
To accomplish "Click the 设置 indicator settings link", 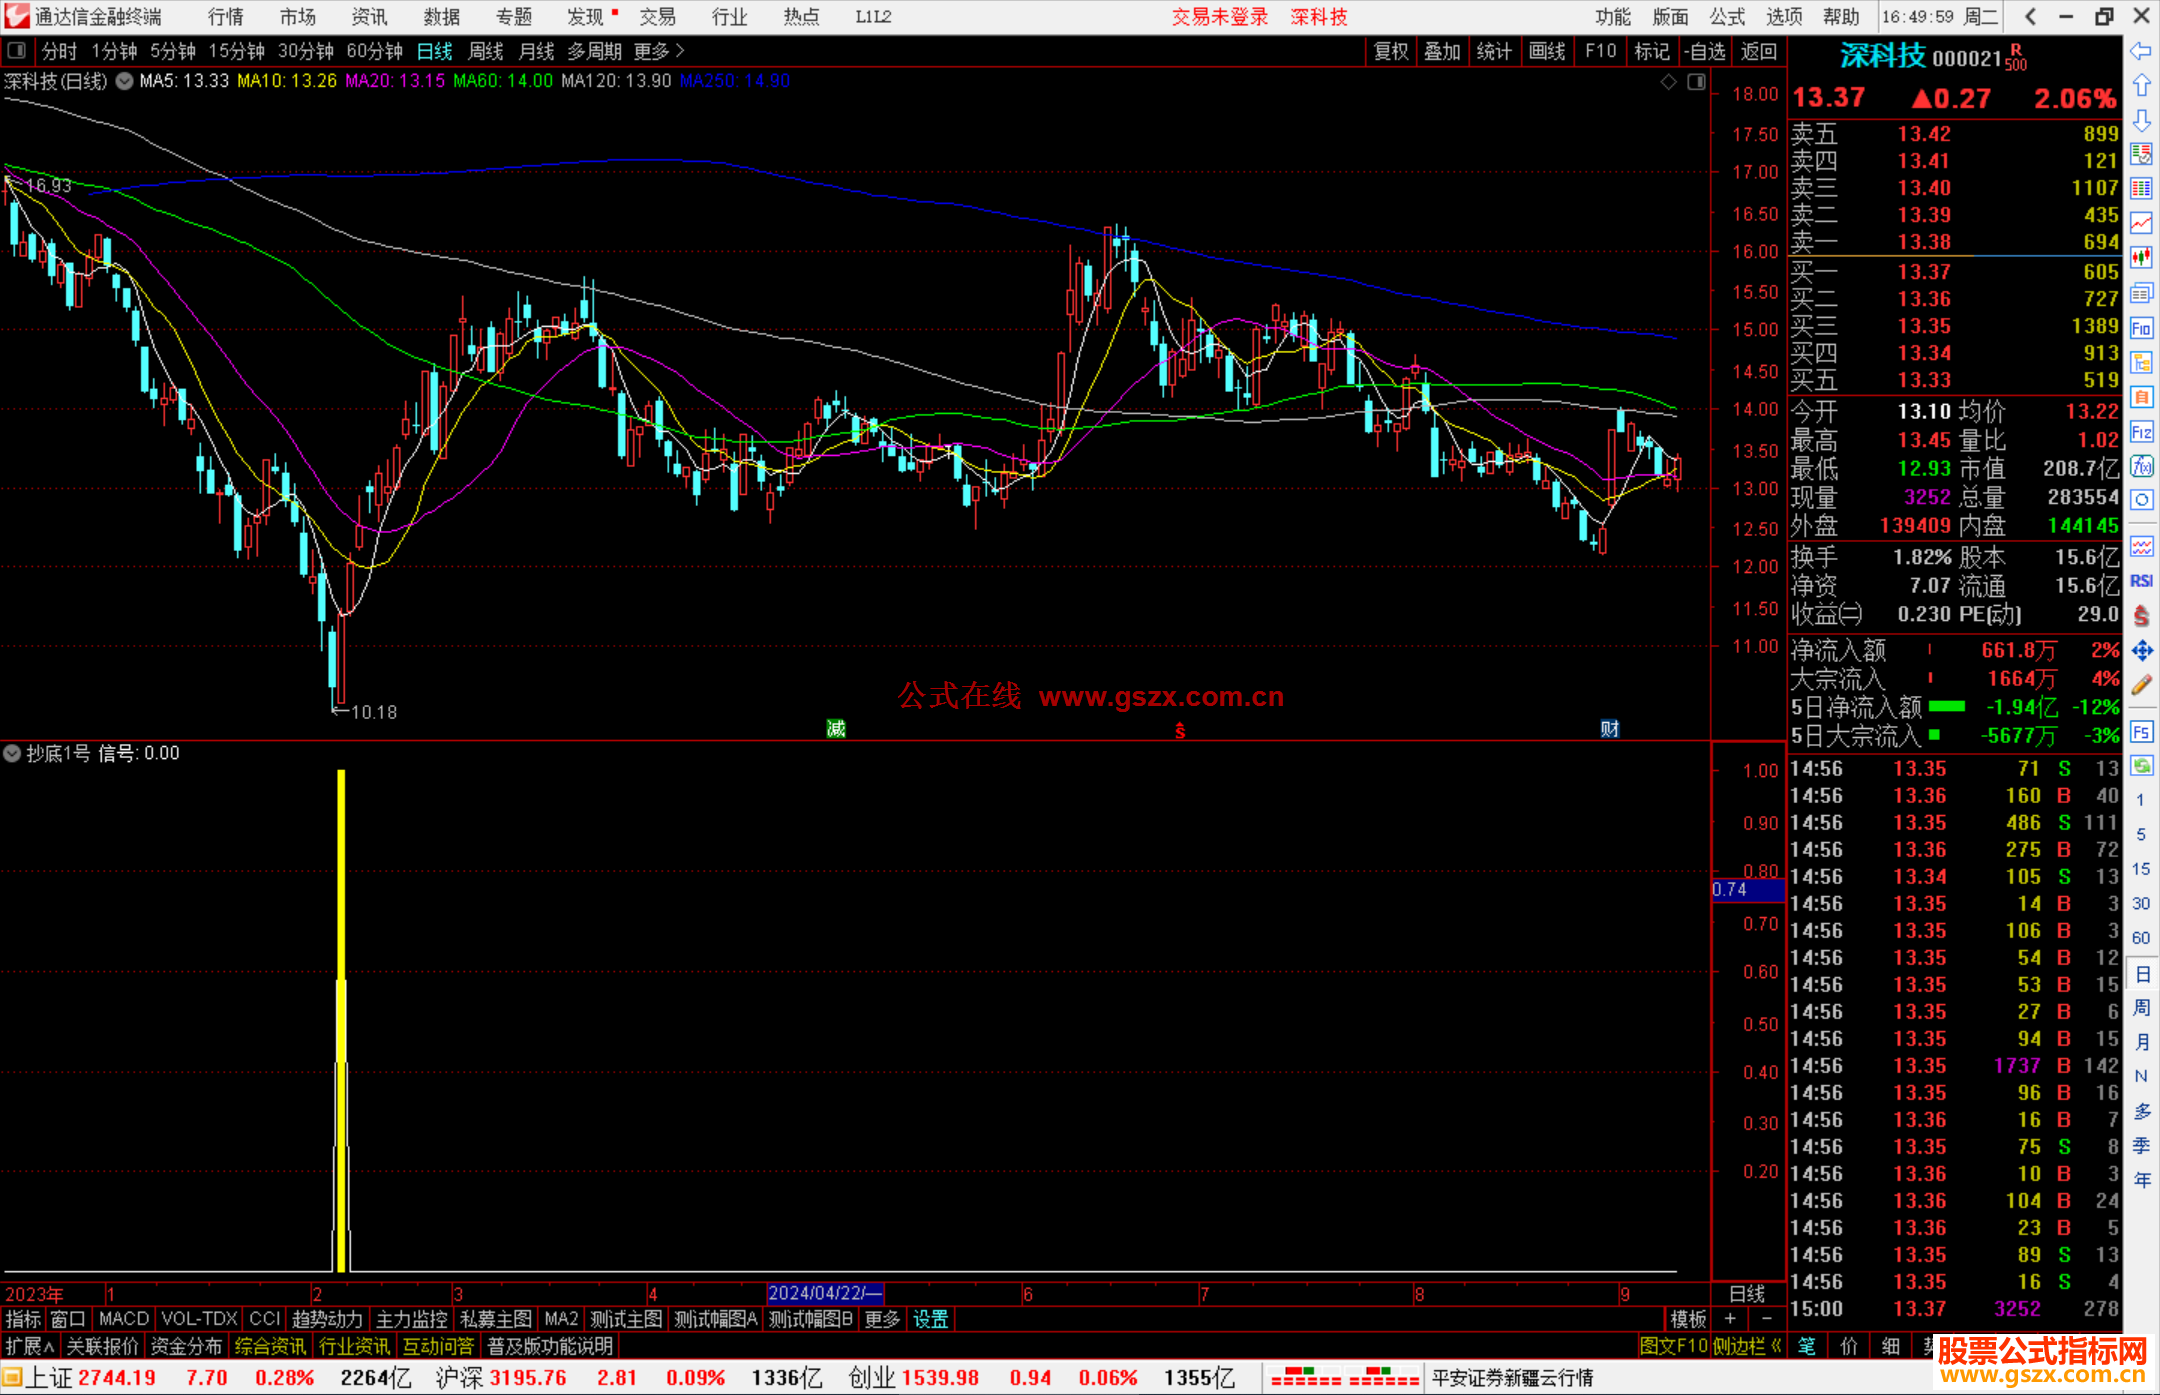I will click(x=930, y=1319).
